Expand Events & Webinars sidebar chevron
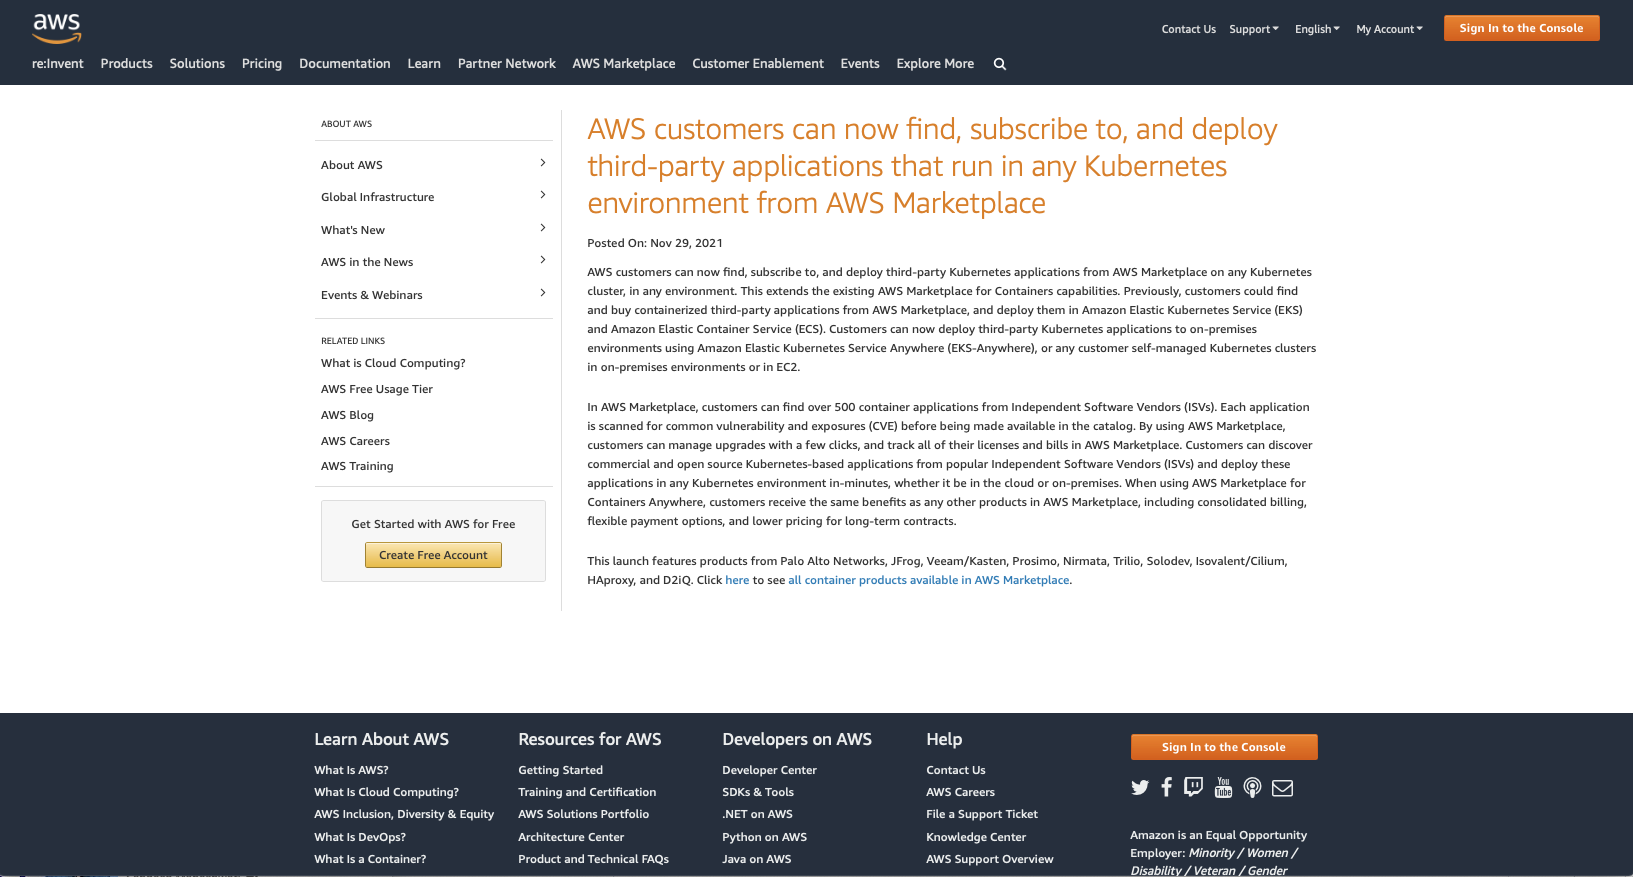The height and width of the screenshot is (877, 1633). pyautogui.click(x=543, y=293)
